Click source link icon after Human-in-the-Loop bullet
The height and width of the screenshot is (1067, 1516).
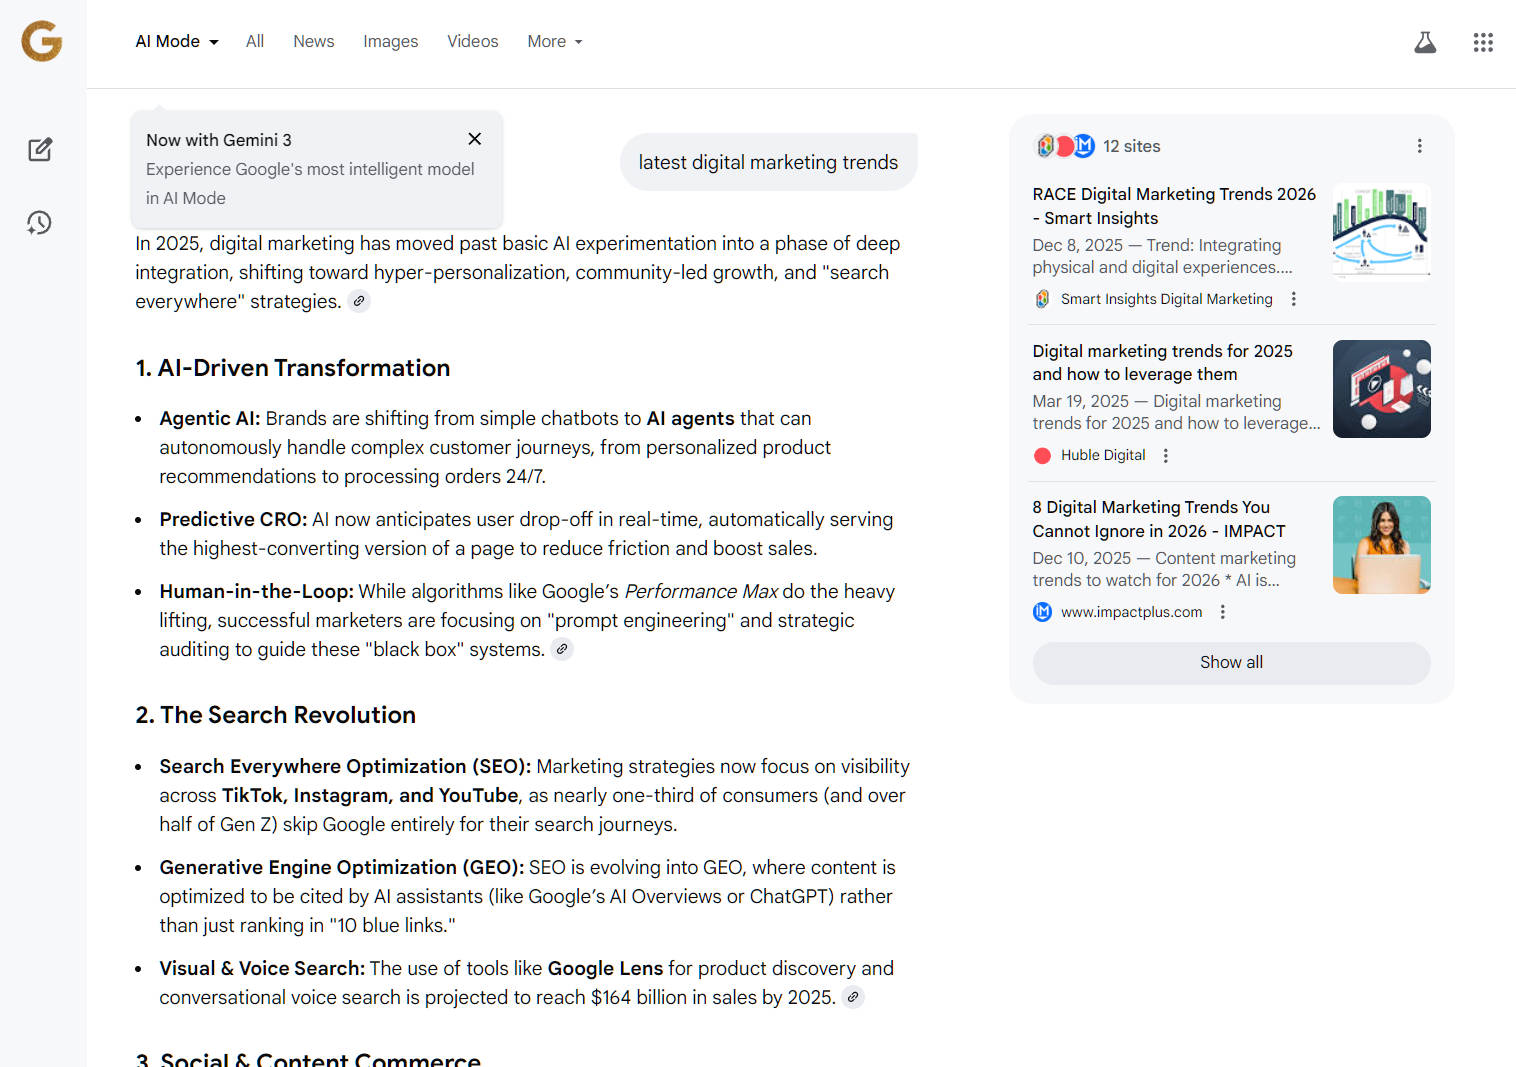click(x=563, y=649)
